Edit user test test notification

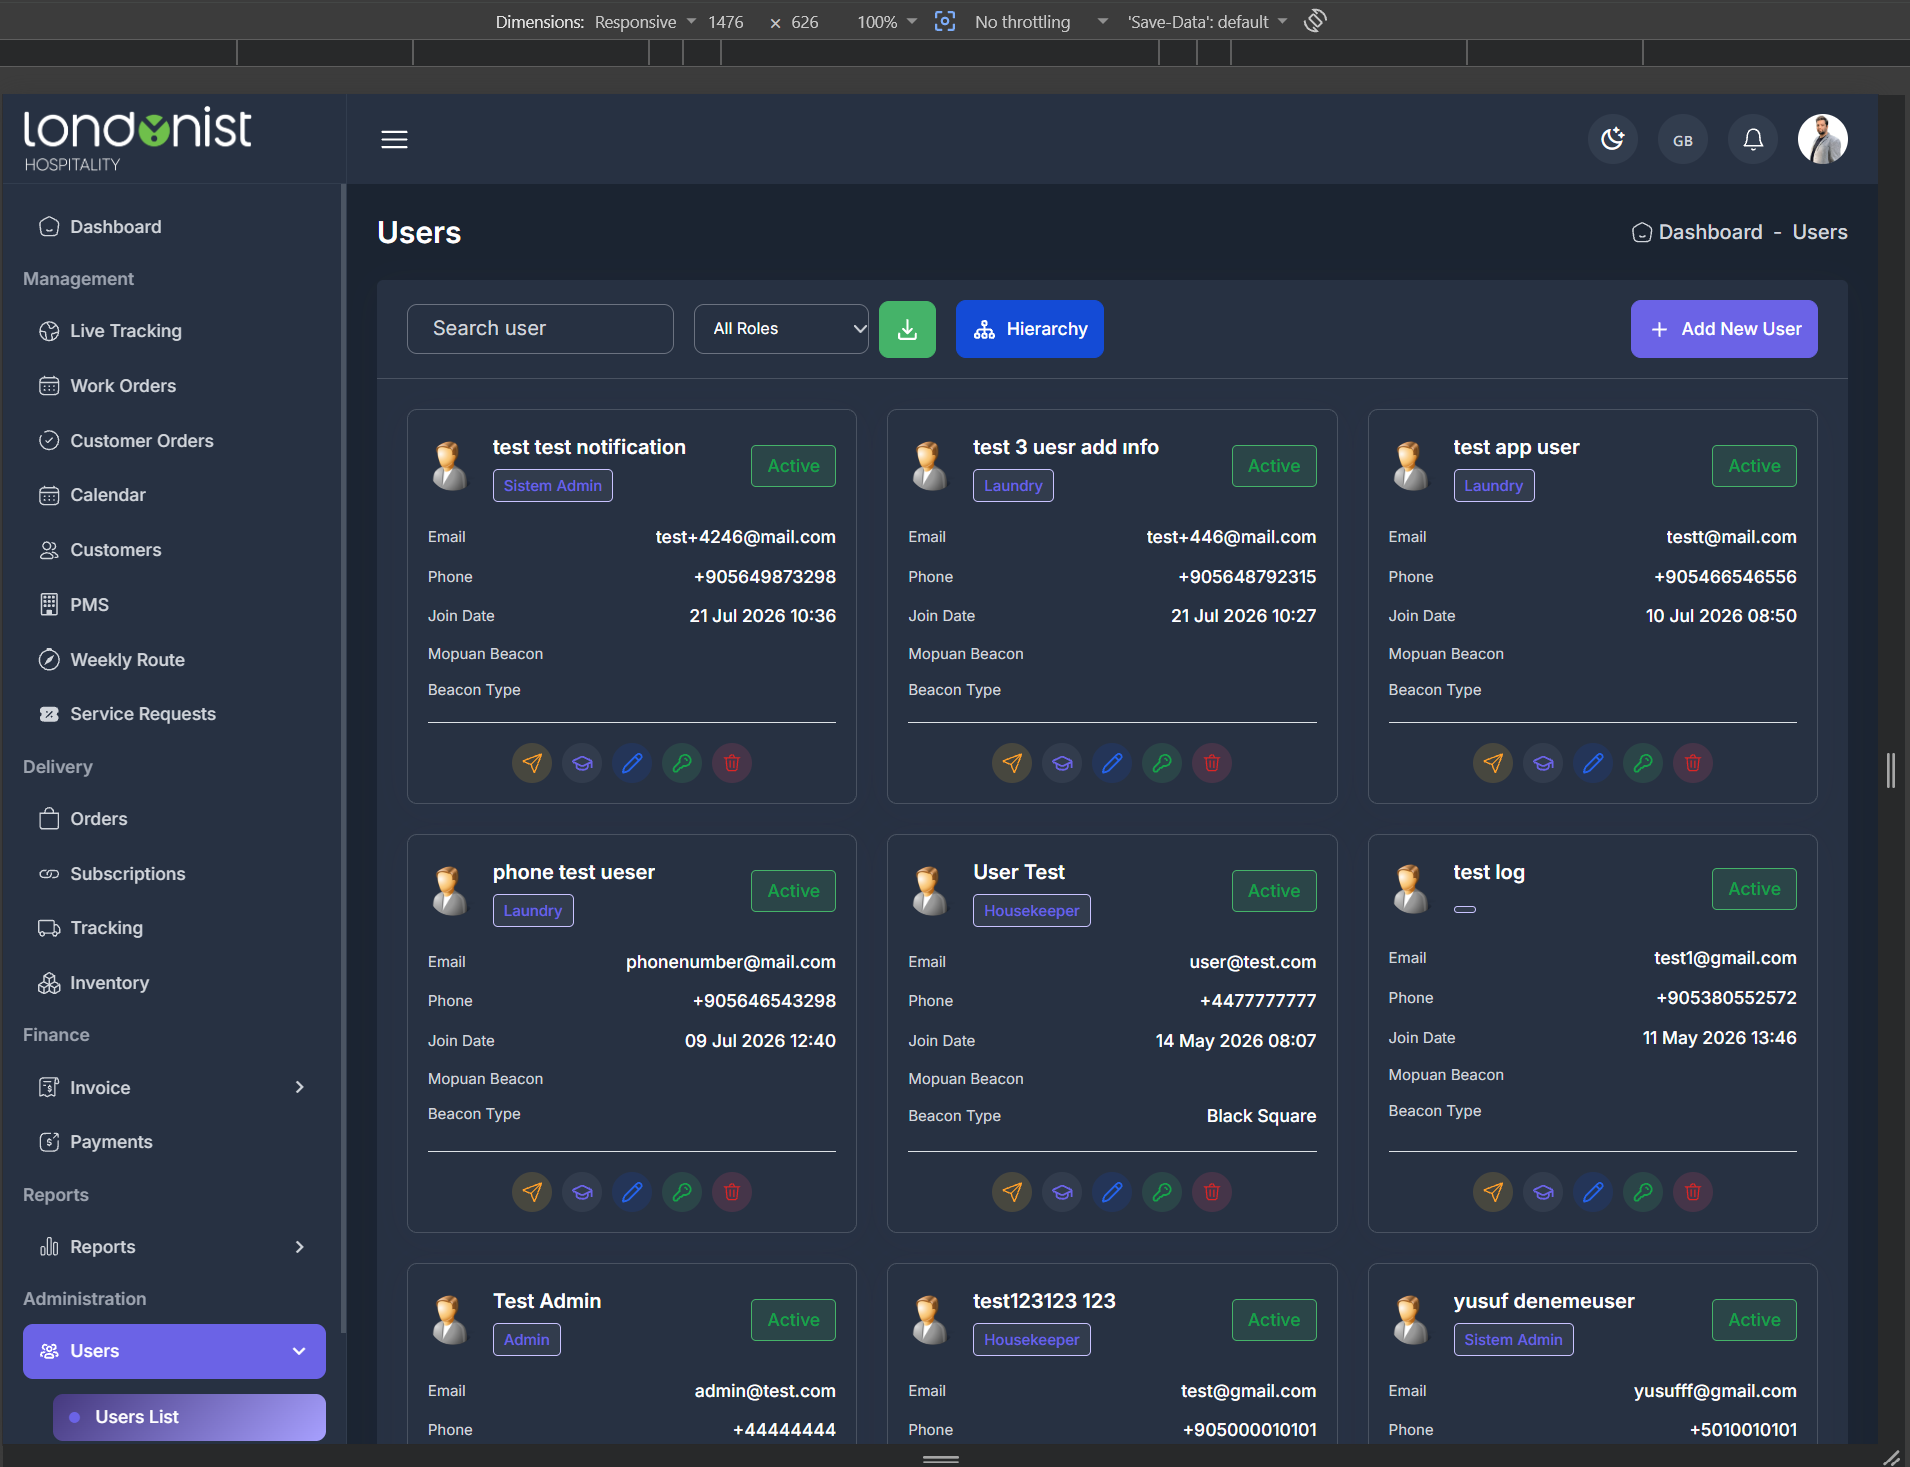(x=632, y=763)
